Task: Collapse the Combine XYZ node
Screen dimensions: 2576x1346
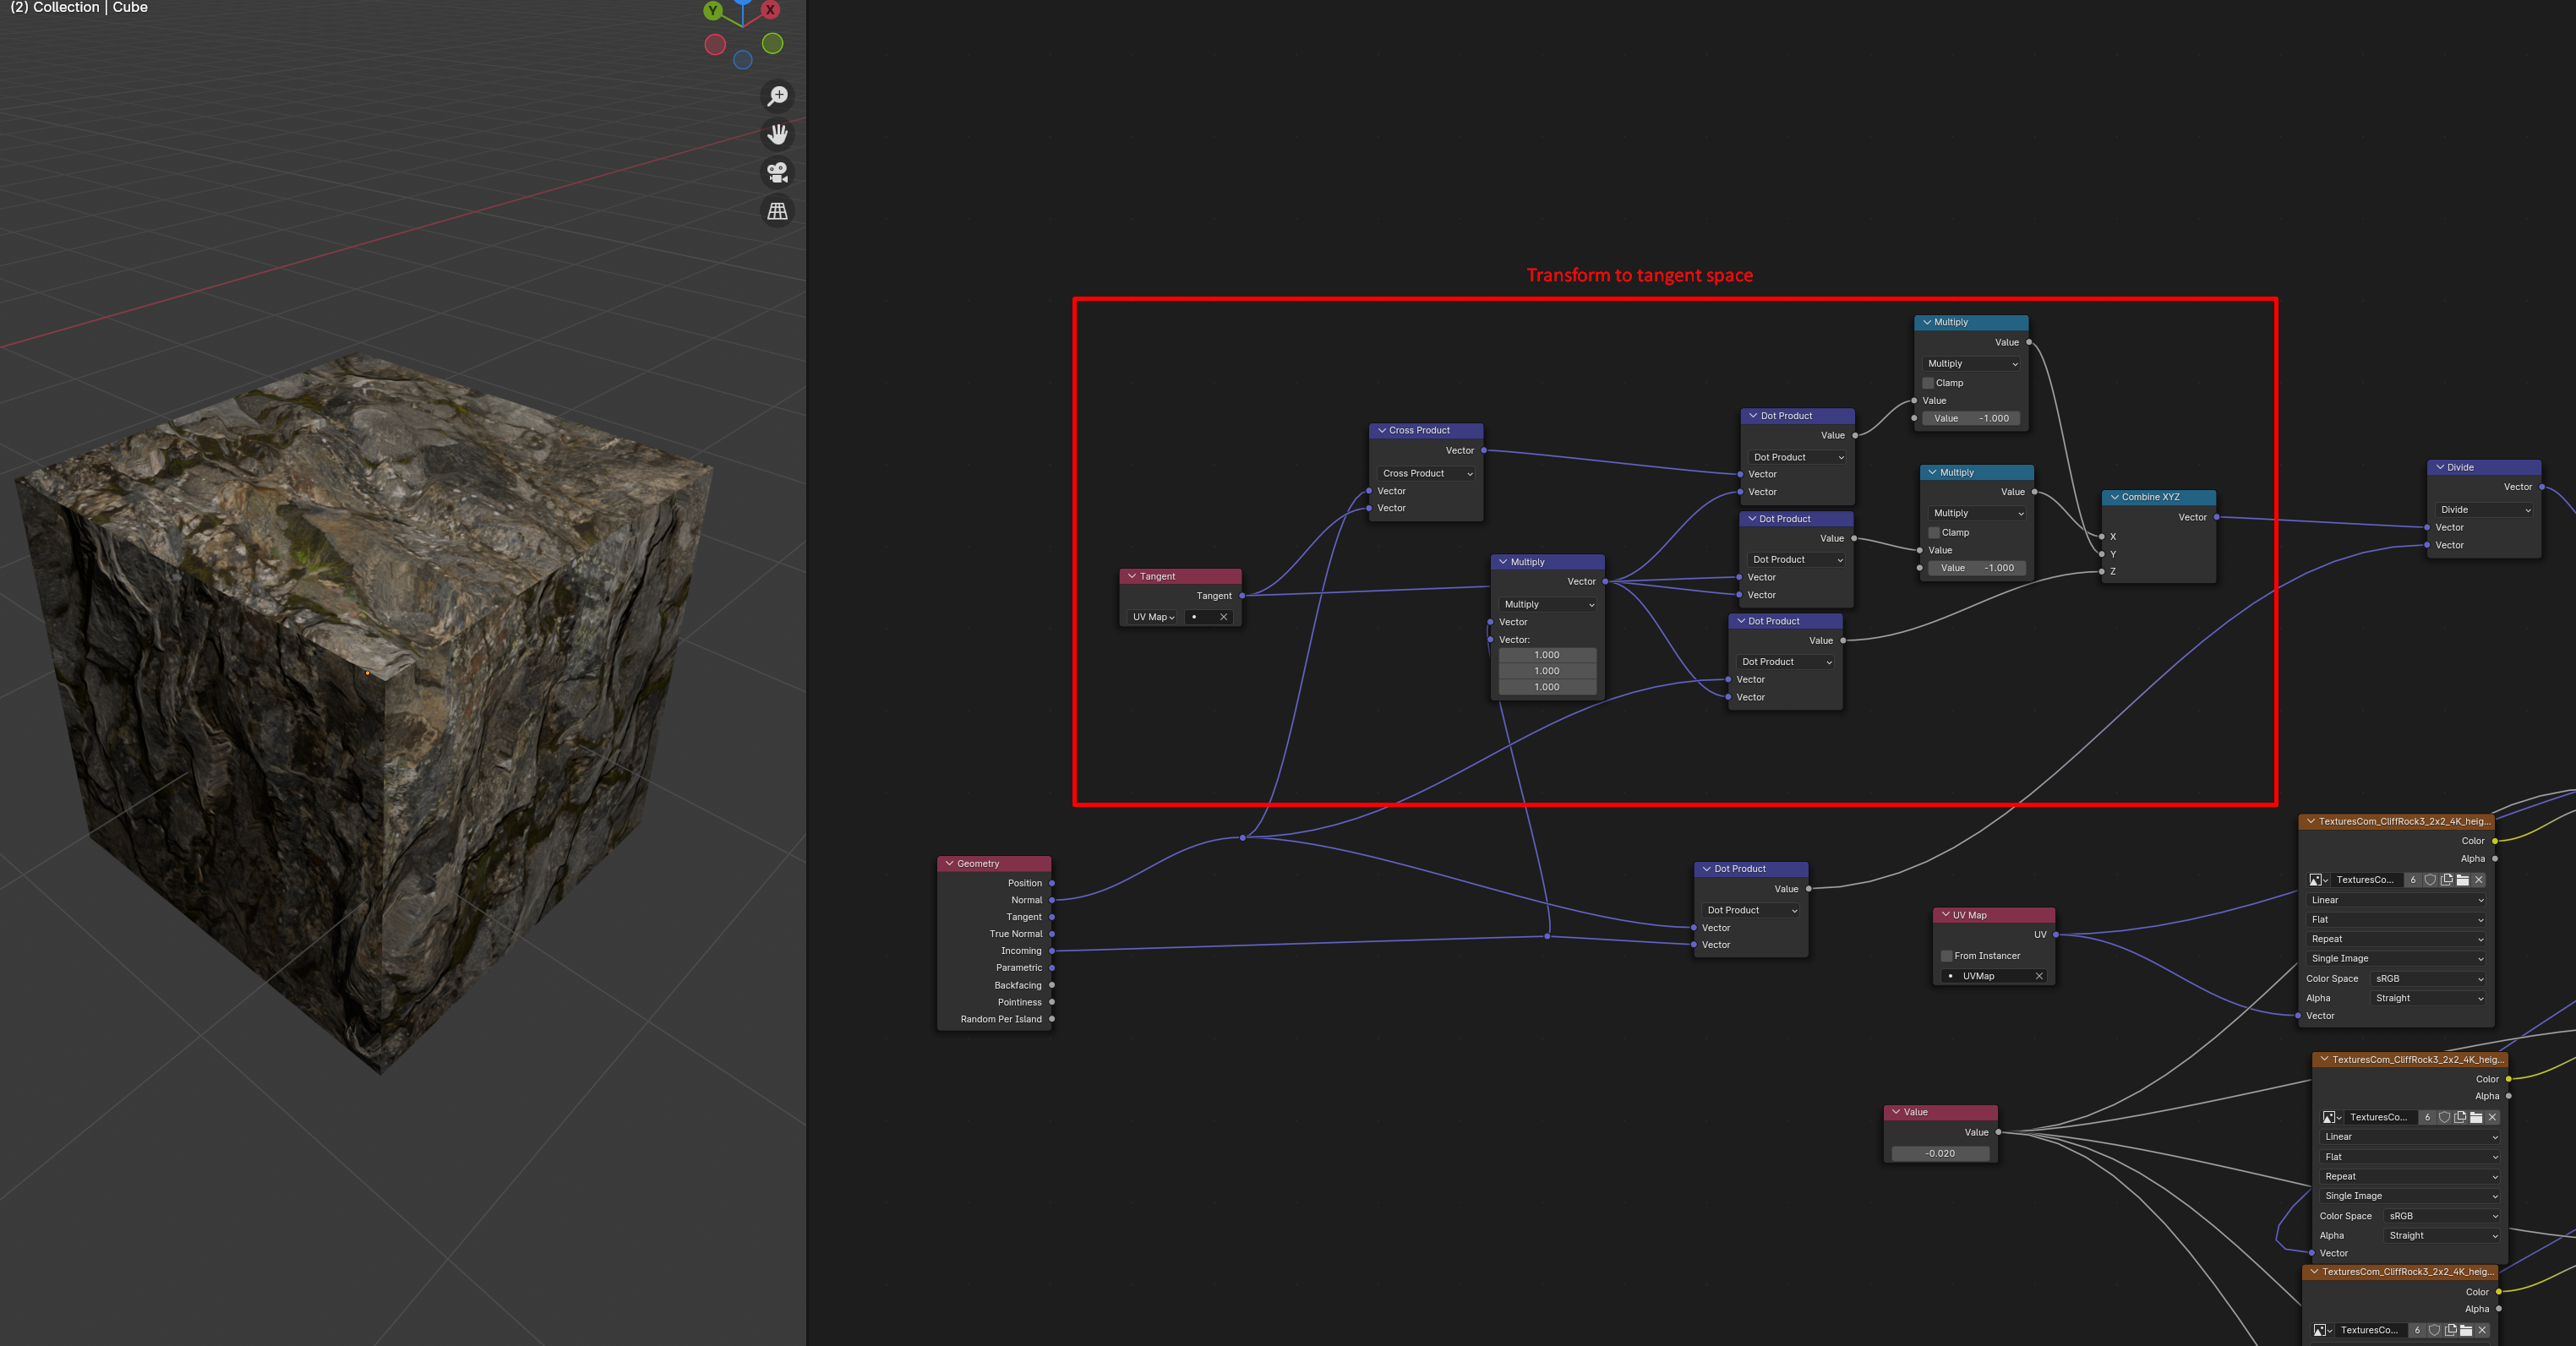Action: point(2114,497)
